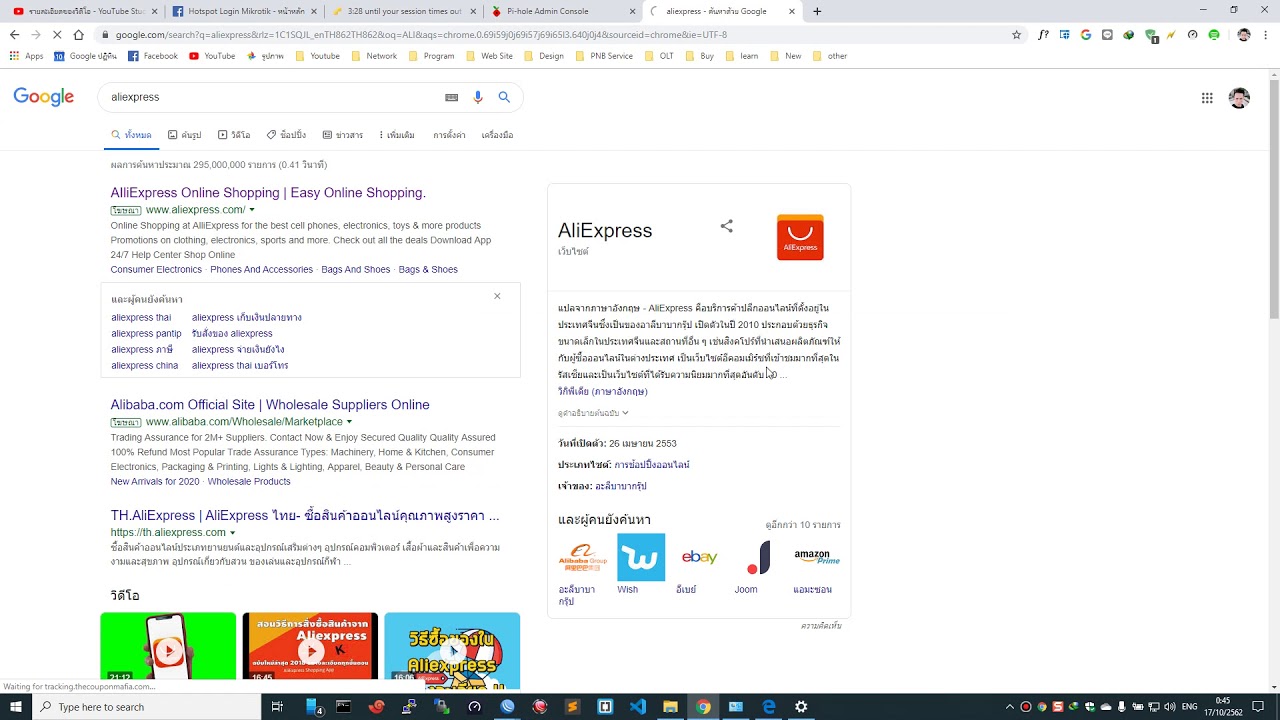Screen dimensions: 1280x720
Task: Select the Videos search tab
Action: (234, 135)
